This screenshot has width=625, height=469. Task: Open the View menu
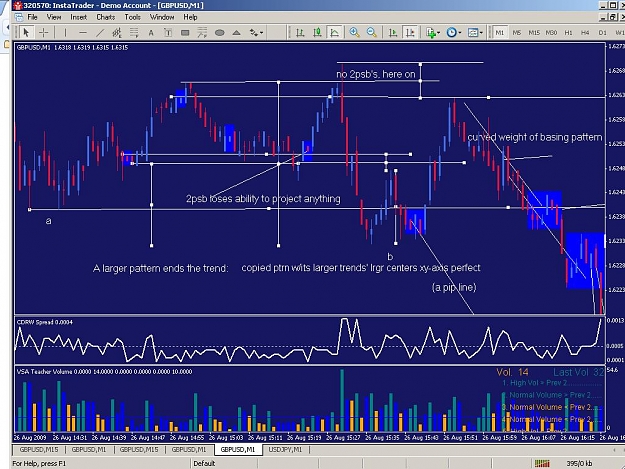point(54,17)
